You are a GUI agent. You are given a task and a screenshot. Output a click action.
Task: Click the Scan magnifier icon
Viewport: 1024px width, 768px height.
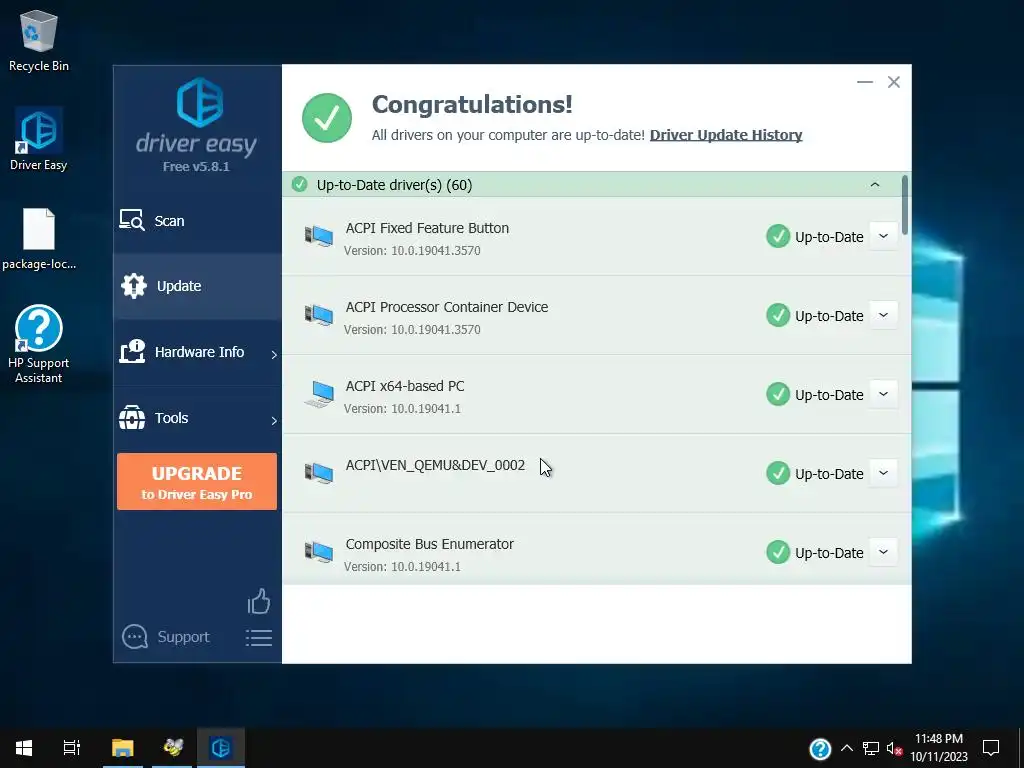(132, 221)
